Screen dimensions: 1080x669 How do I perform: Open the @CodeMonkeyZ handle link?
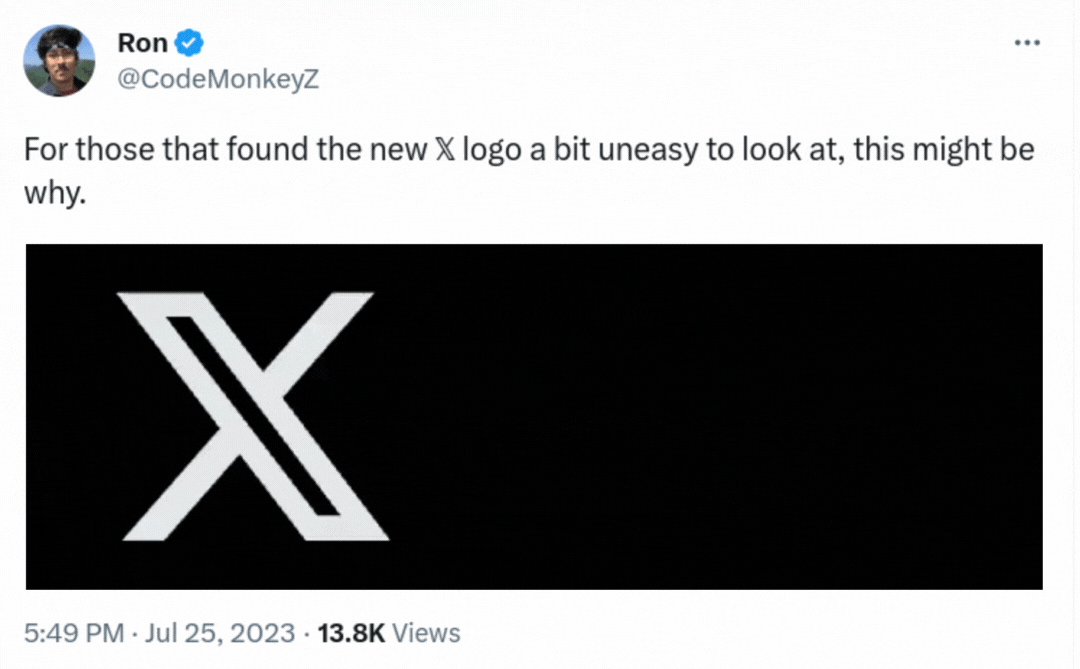(x=218, y=80)
